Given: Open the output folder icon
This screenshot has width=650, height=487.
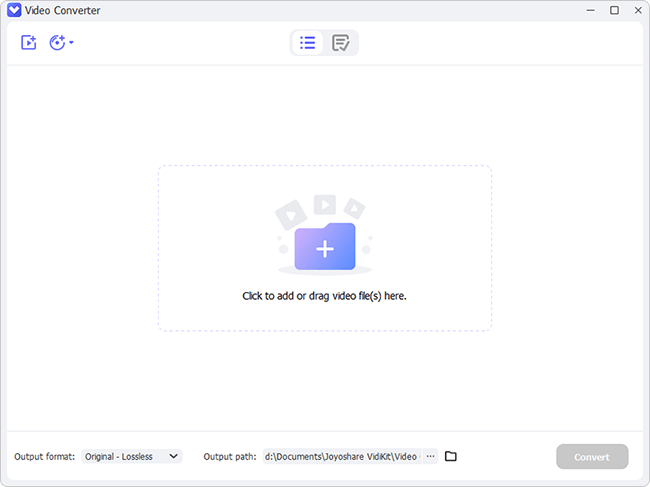Looking at the screenshot, I should 451,456.
